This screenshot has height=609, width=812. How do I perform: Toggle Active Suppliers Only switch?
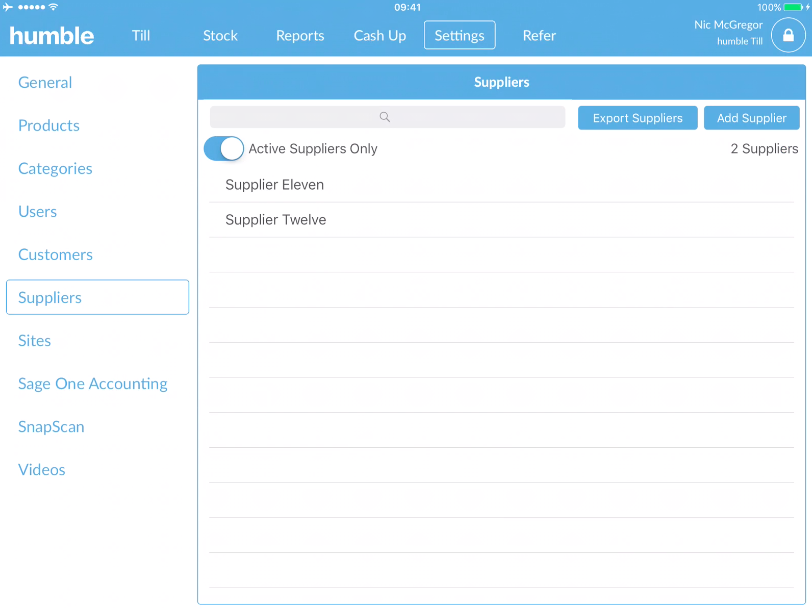(x=224, y=149)
